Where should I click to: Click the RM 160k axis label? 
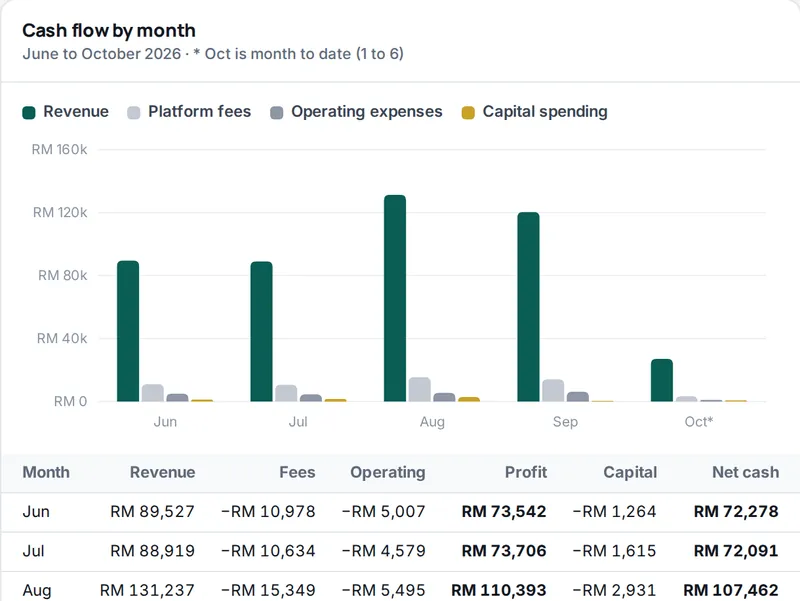point(59,149)
